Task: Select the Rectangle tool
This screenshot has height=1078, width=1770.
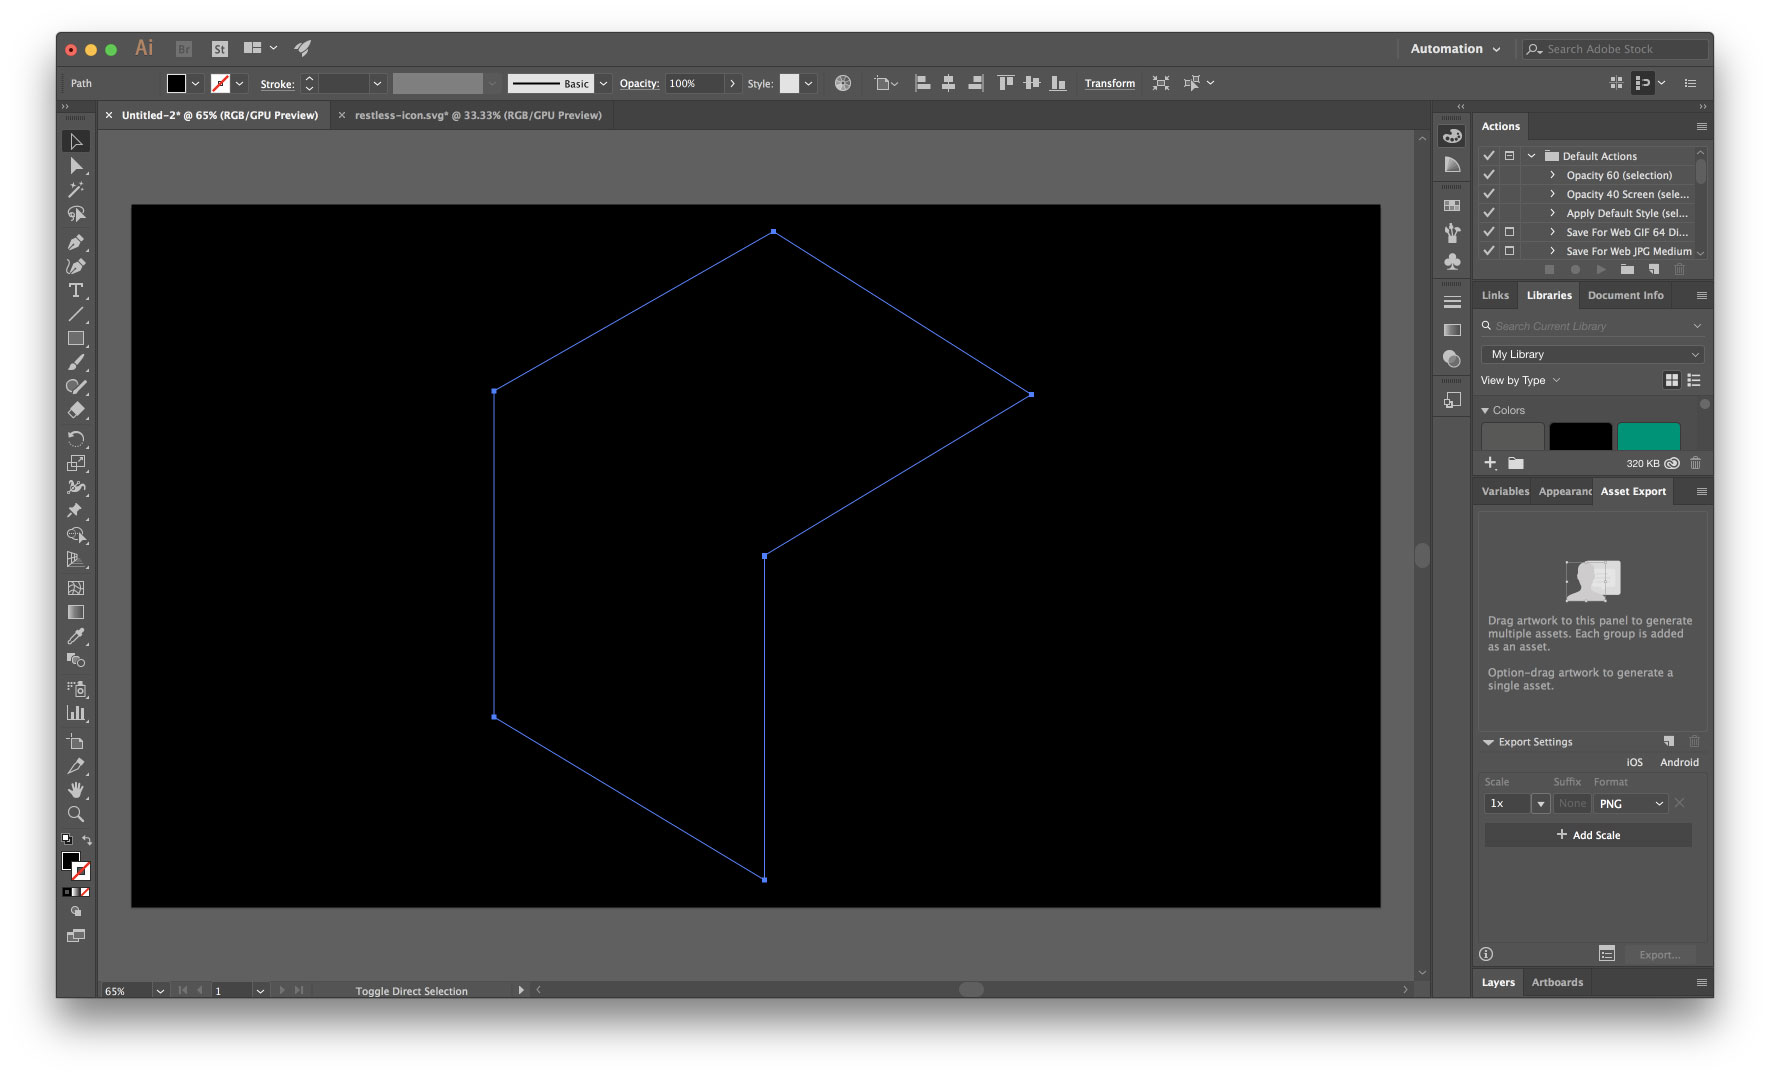Action: click(x=76, y=339)
